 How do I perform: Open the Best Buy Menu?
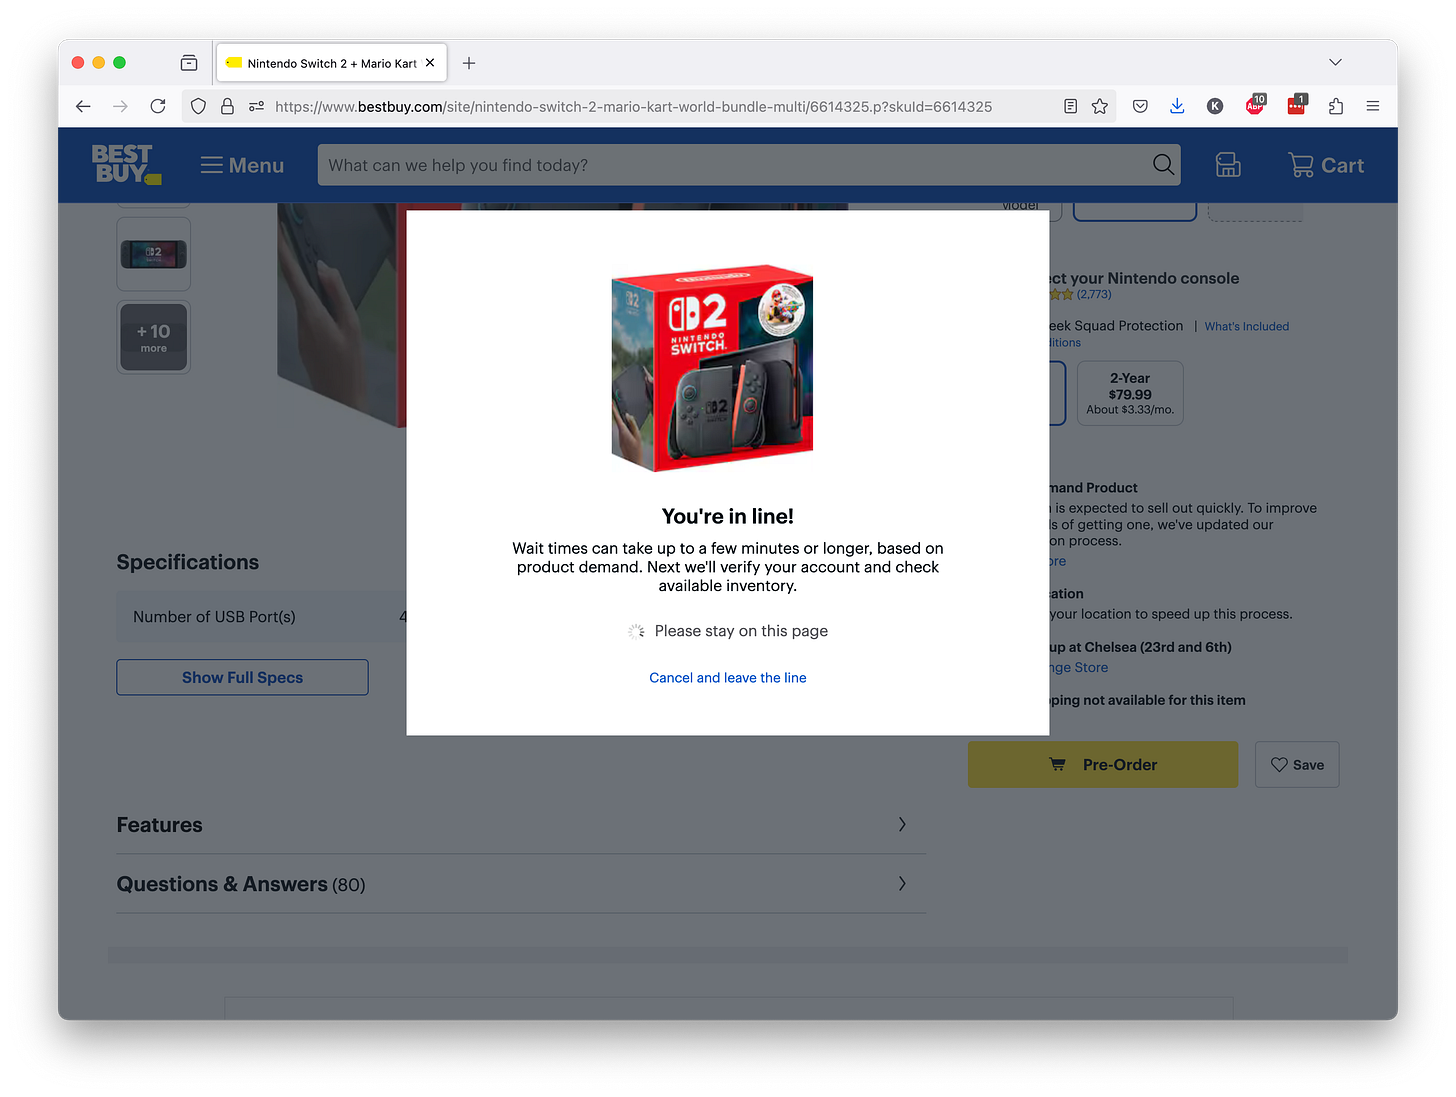[242, 165]
